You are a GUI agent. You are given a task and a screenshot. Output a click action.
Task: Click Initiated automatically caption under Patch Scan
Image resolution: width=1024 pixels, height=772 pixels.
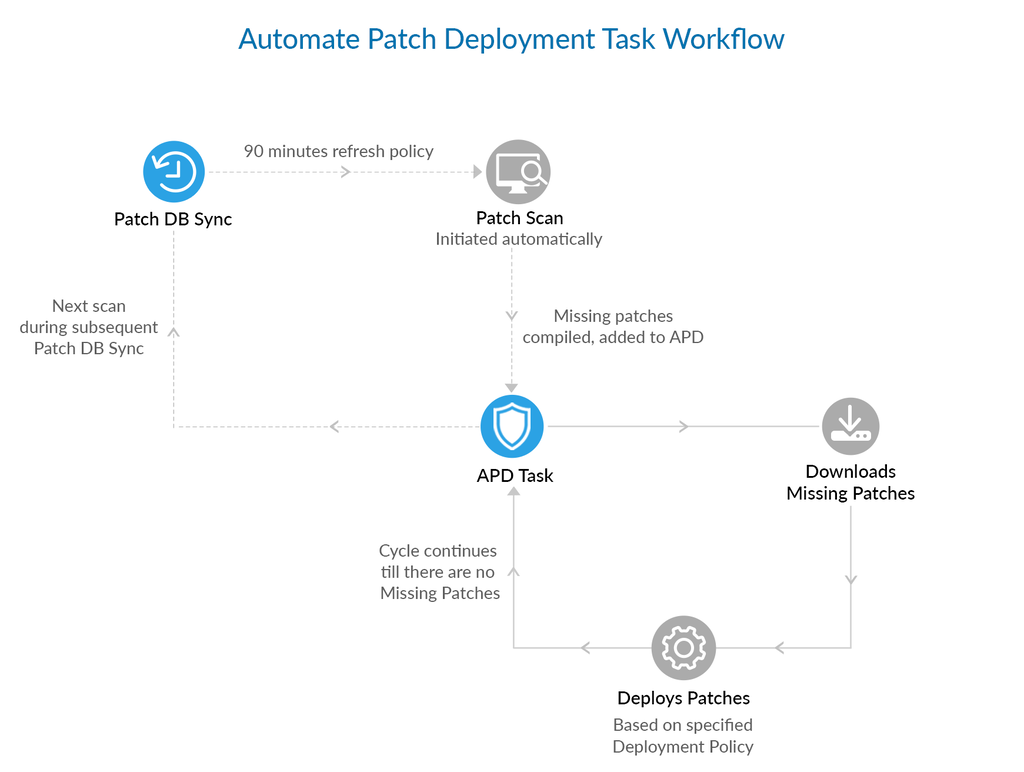(518, 238)
